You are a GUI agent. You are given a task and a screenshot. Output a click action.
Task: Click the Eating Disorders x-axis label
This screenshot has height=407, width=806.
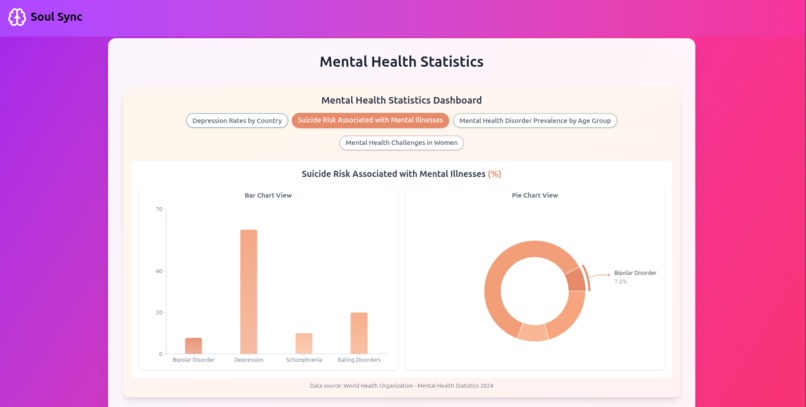tap(359, 360)
